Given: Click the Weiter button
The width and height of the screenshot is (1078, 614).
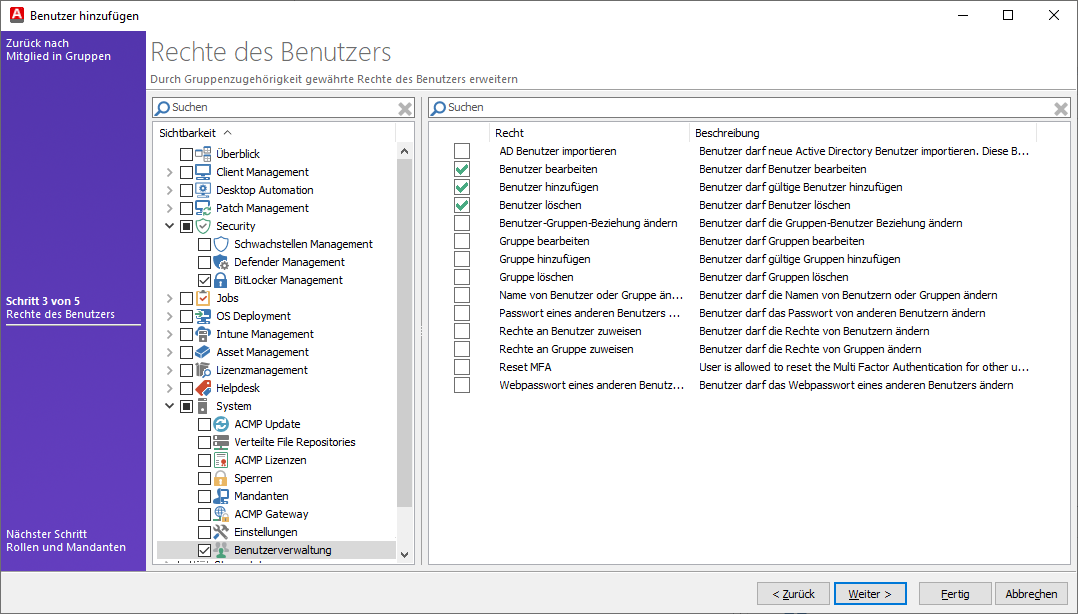Looking at the screenshot, I should coord(869,593).
